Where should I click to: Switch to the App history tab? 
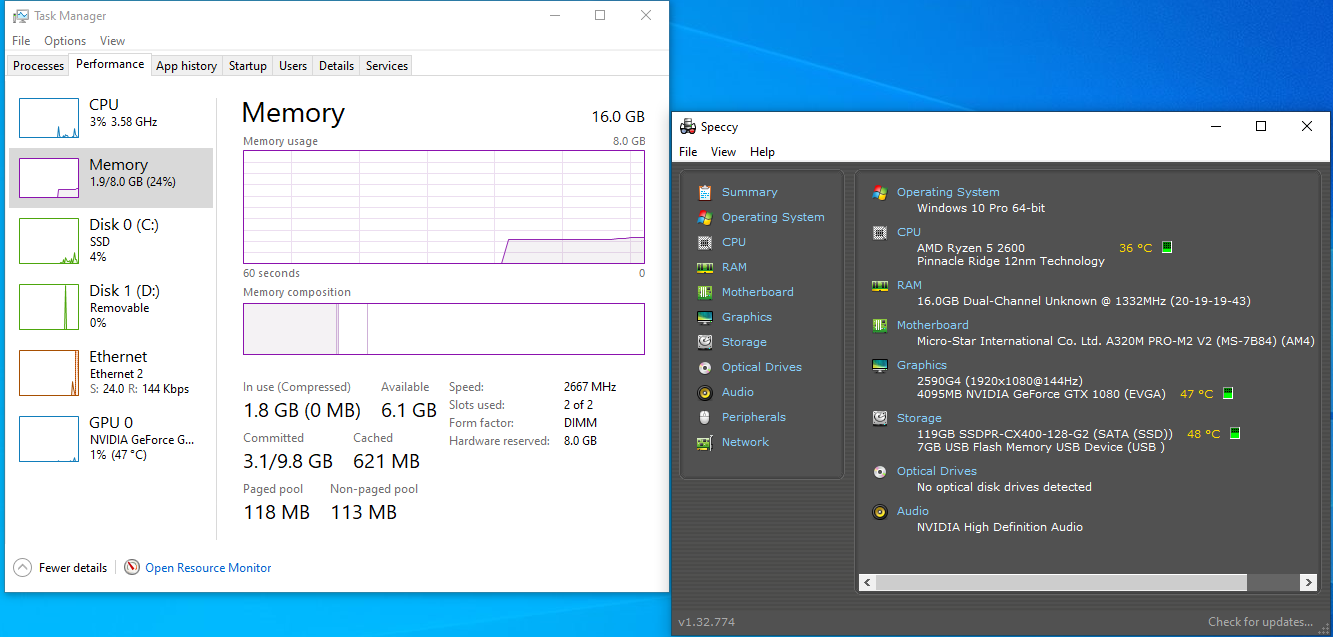coord(186,66)
